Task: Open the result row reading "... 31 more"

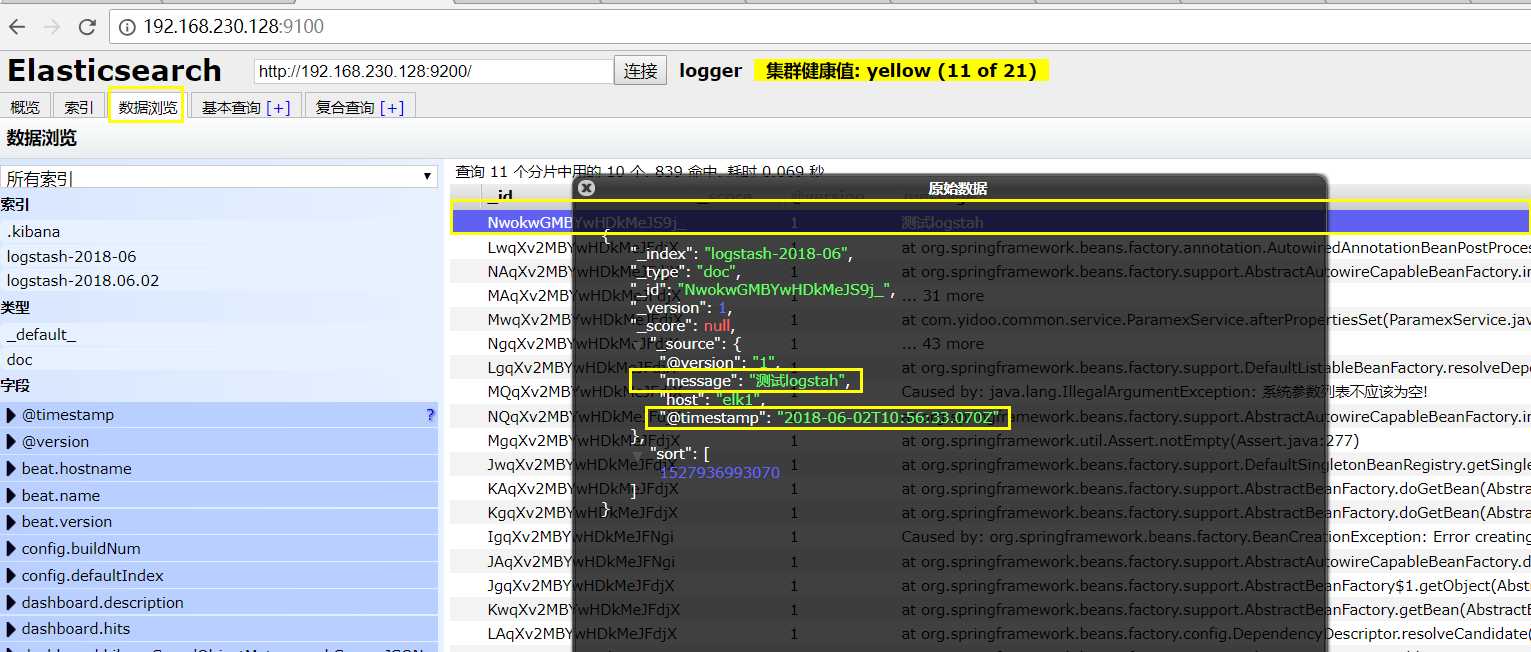Action: tap(991, 296)
